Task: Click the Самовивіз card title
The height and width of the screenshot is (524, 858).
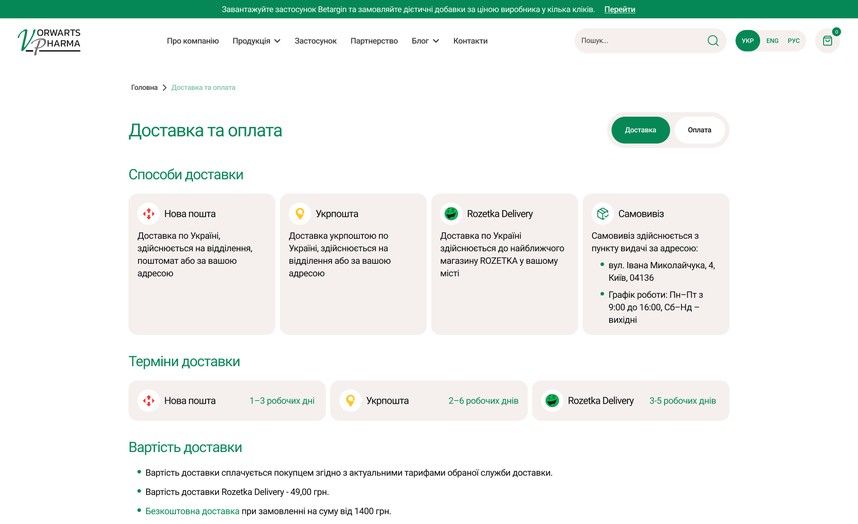Action: [641, 214]
